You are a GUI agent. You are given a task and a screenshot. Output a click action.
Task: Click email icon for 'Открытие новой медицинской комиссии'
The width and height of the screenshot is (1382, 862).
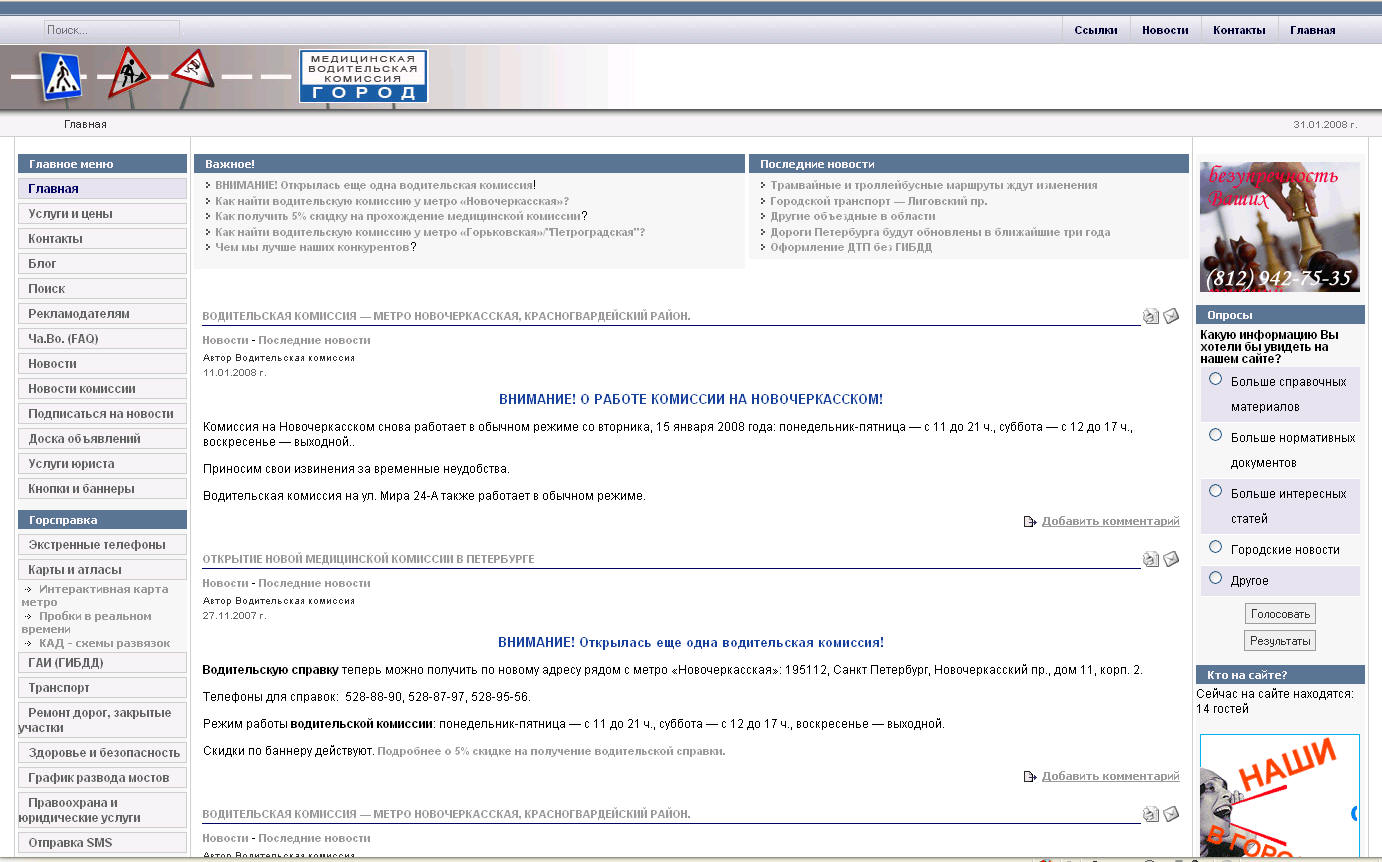[1171, 559]
